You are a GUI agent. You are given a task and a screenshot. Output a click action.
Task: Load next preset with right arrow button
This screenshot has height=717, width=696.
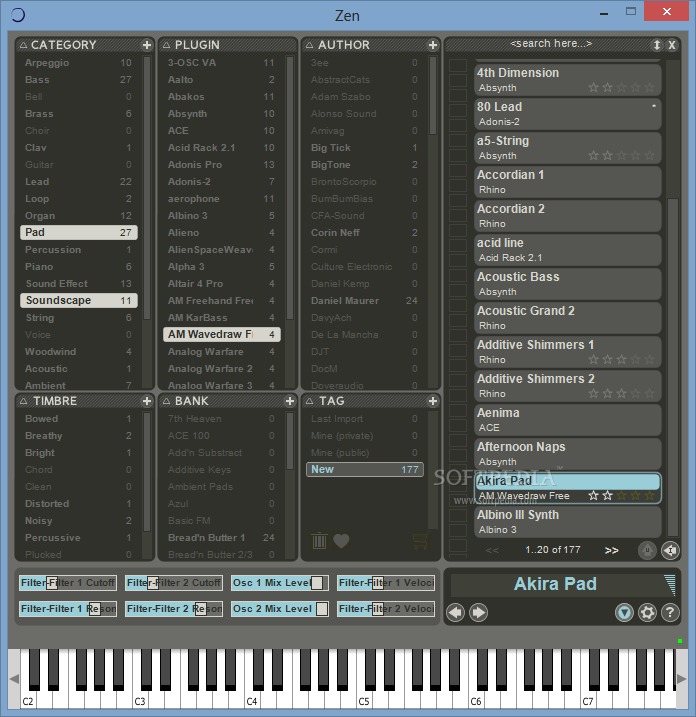tap(478, 612)
